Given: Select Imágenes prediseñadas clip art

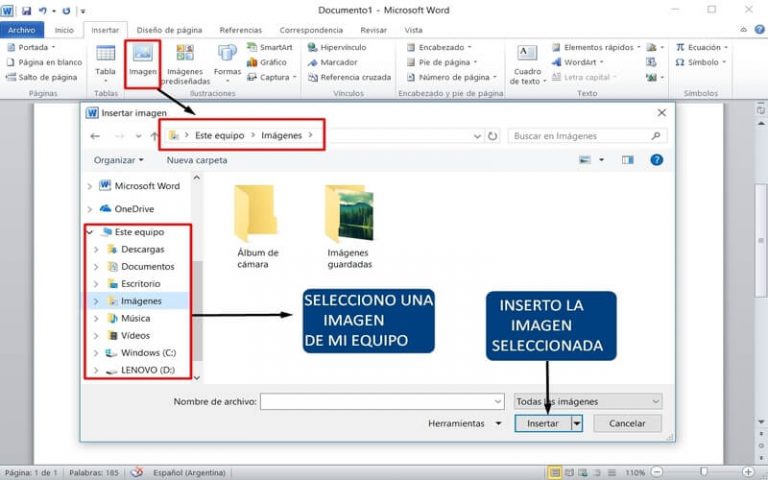Looking at the screenshot, I should pos(185,65).
